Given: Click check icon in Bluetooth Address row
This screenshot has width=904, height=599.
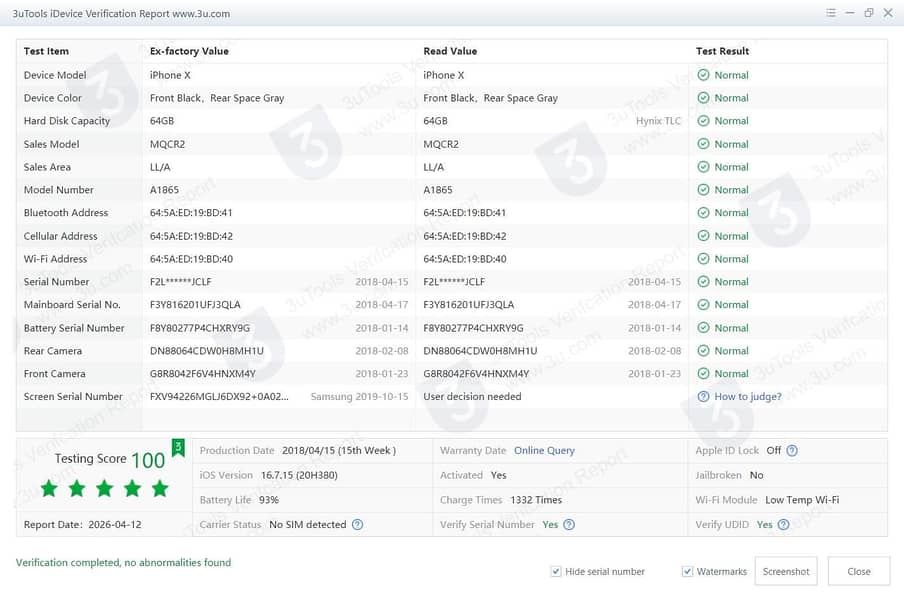Looking at the screenshot, I should coord(703,213).
